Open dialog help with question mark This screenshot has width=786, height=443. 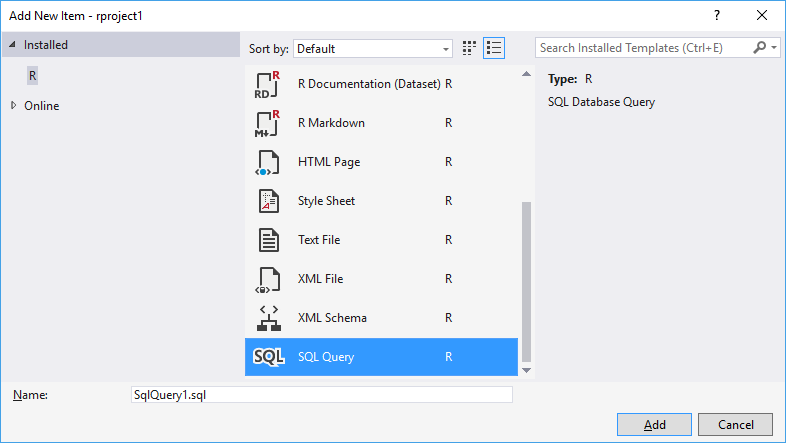click(x=717, y=16)
